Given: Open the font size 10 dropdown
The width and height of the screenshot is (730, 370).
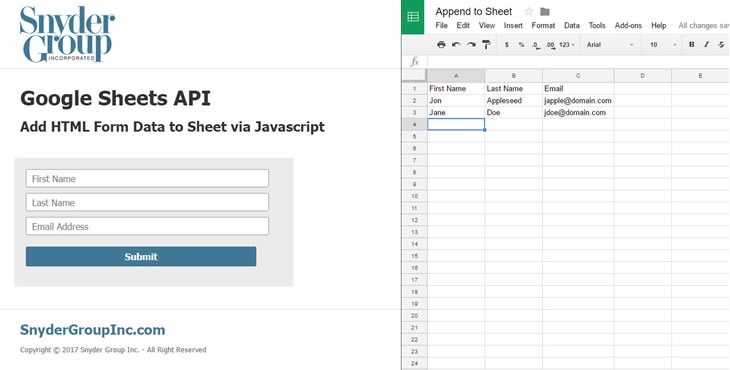Looking at the screenshot, I should tap(663, 45).
